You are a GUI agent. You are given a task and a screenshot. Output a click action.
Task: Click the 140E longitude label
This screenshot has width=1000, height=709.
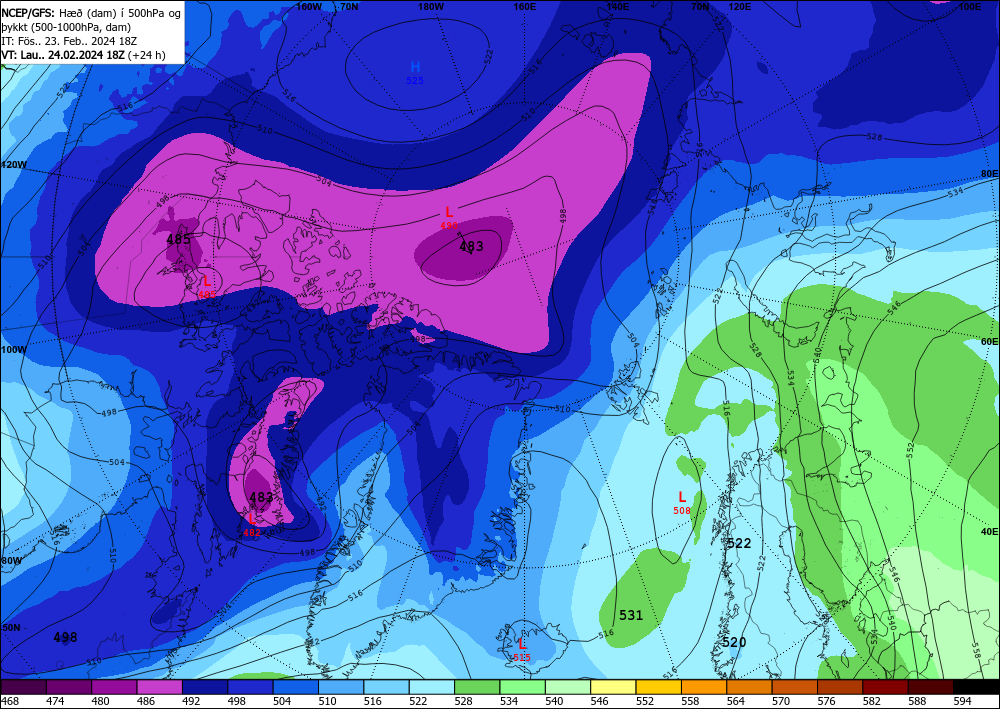[617, 6]
